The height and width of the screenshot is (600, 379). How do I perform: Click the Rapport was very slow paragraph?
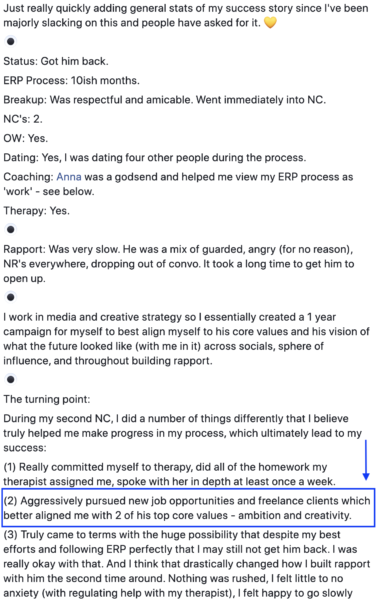[179, 264]
